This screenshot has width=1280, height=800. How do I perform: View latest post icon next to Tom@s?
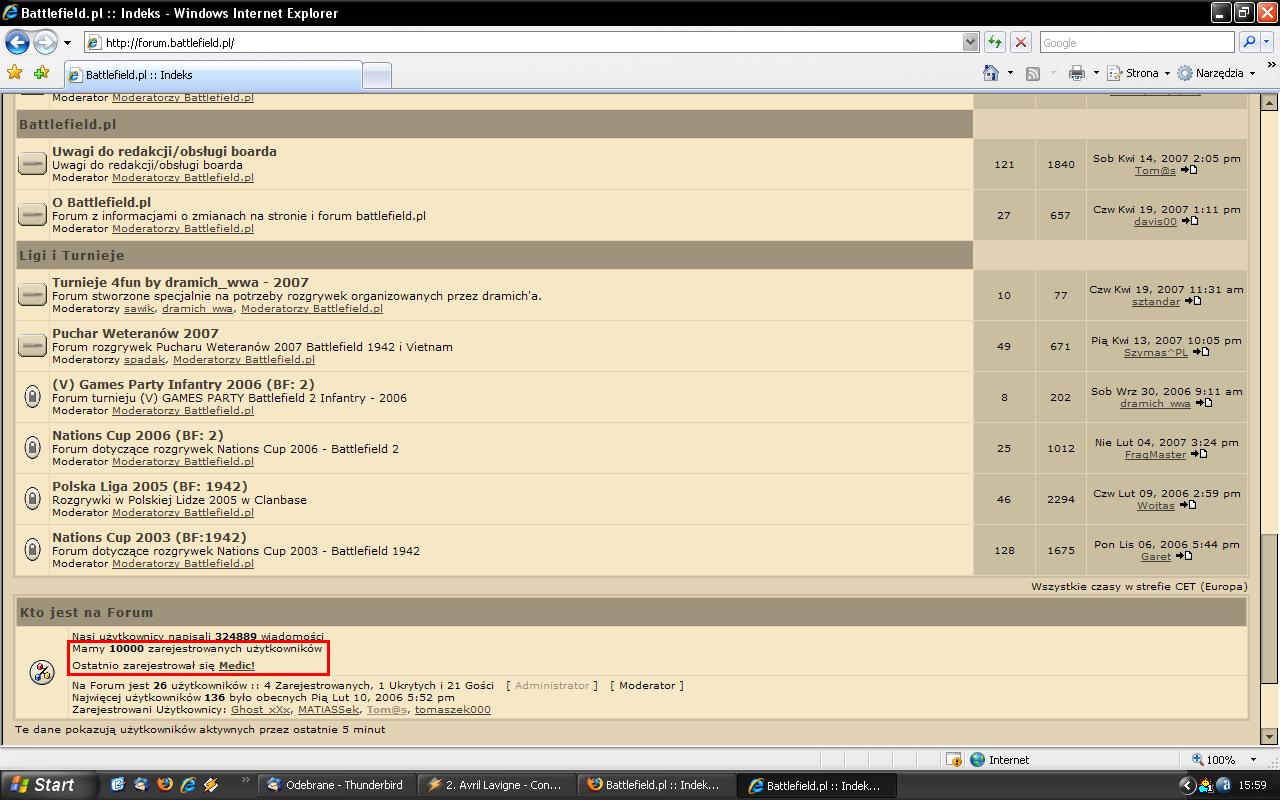(x=1188, y=171)
